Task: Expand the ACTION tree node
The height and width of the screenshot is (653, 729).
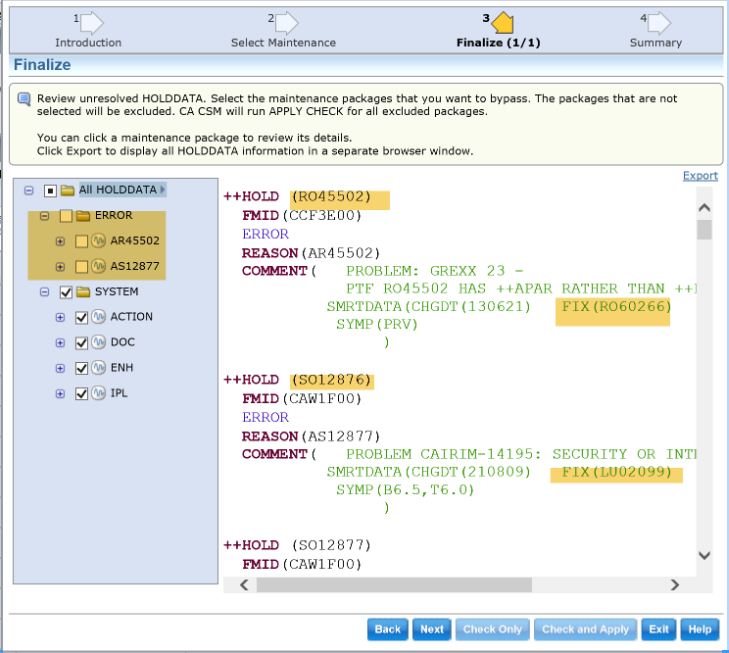Action: point(60,317)
